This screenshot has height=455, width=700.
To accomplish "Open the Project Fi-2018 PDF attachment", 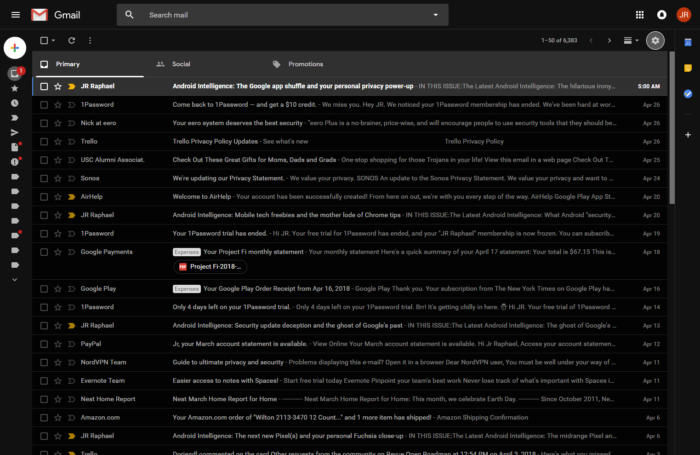I will [210, 267].
